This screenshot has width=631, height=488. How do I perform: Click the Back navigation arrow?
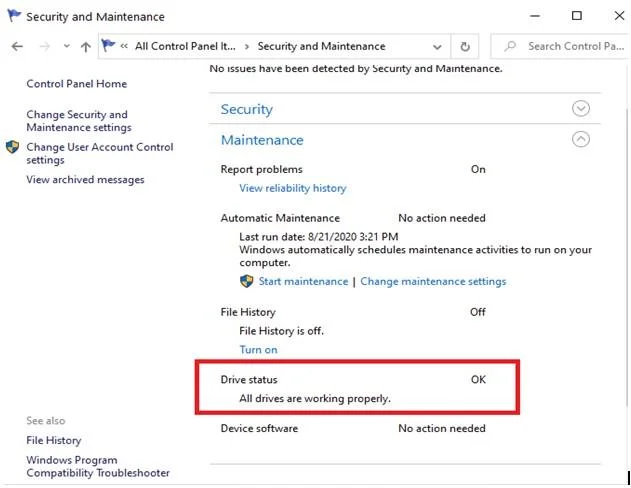coord(17,47)
